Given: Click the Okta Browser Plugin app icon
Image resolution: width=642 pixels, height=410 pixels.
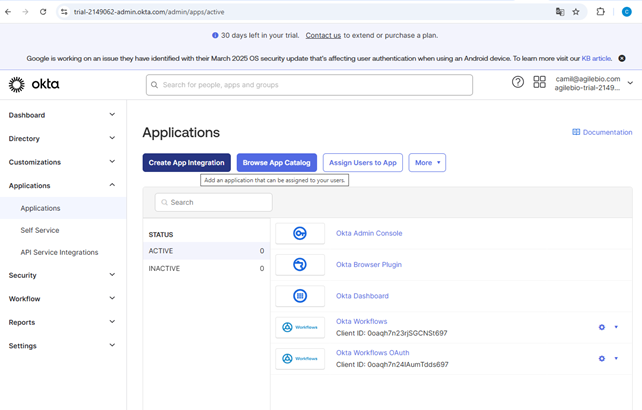Looking at the screenshot, I should tap(300, 265).
